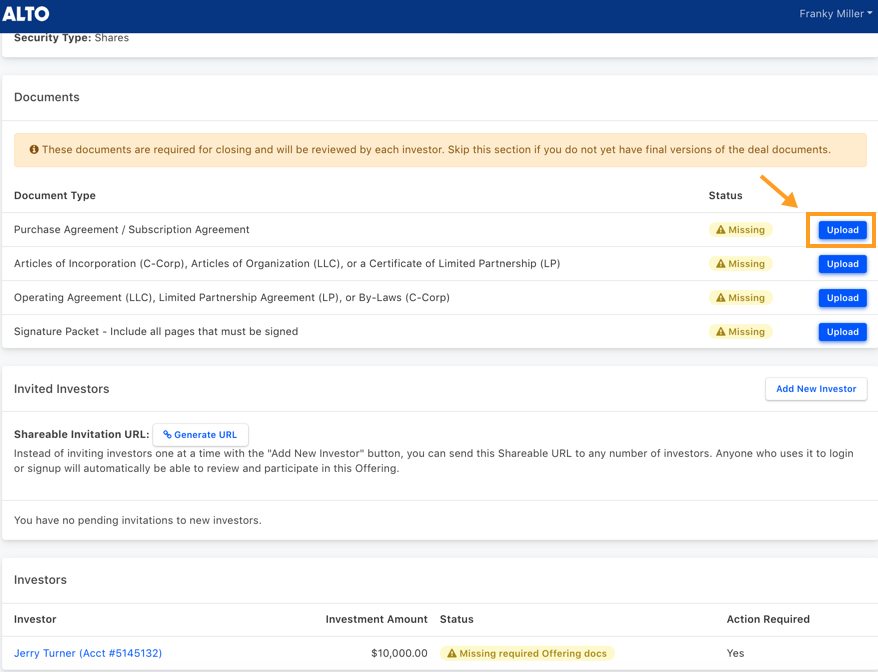Upload the Signature Packet document
The width and height of the screenshot is (878, 672).
click(842, 332)
